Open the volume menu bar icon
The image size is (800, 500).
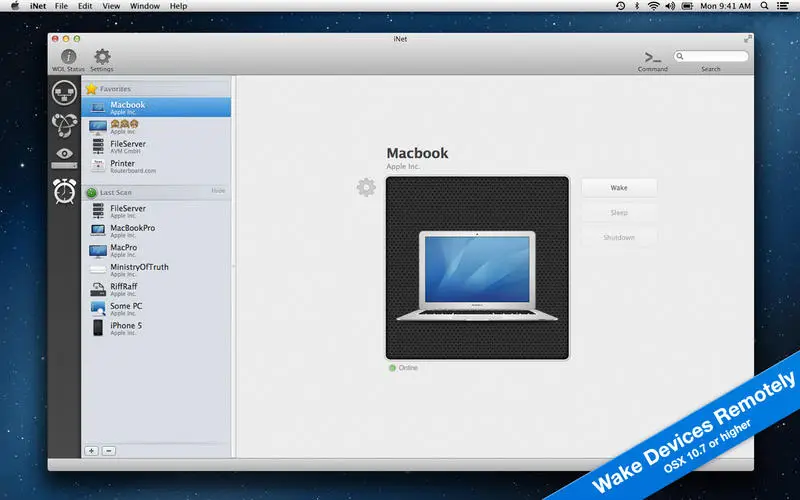pos(670,6)
